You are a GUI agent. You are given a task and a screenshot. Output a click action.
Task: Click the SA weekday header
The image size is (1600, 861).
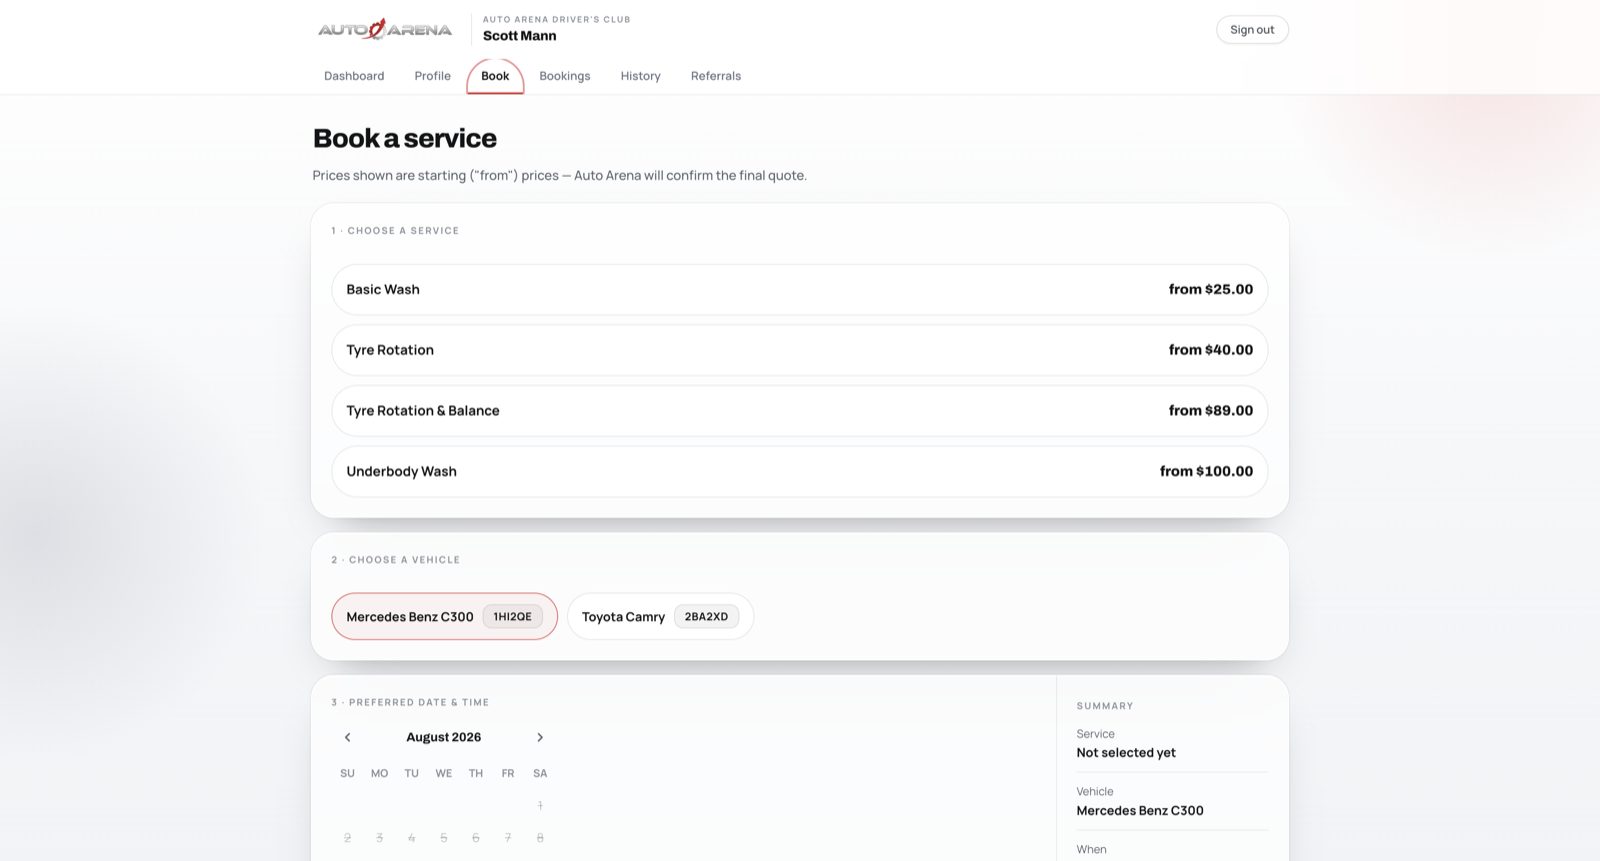[x=540, y=774]
